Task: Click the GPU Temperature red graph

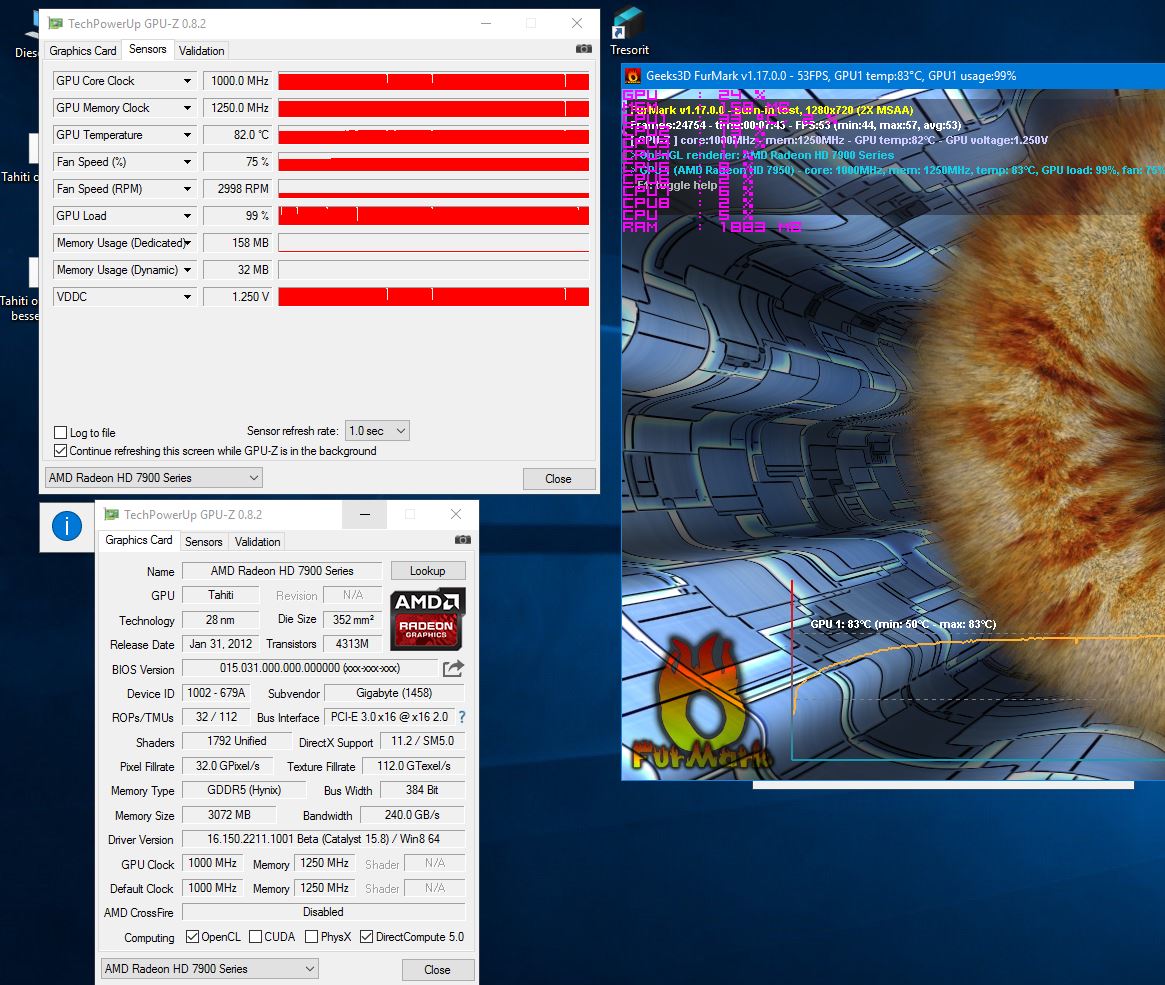Action: (x=434, y=135)
